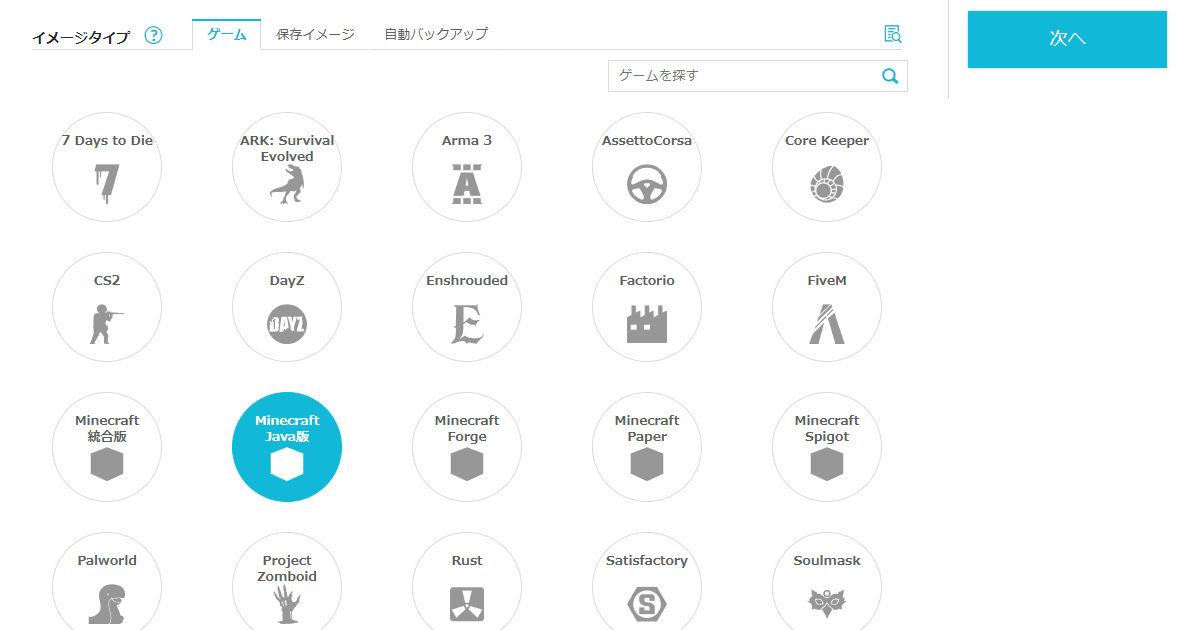Select the 7 Days to Die game image

click(107, 167)
